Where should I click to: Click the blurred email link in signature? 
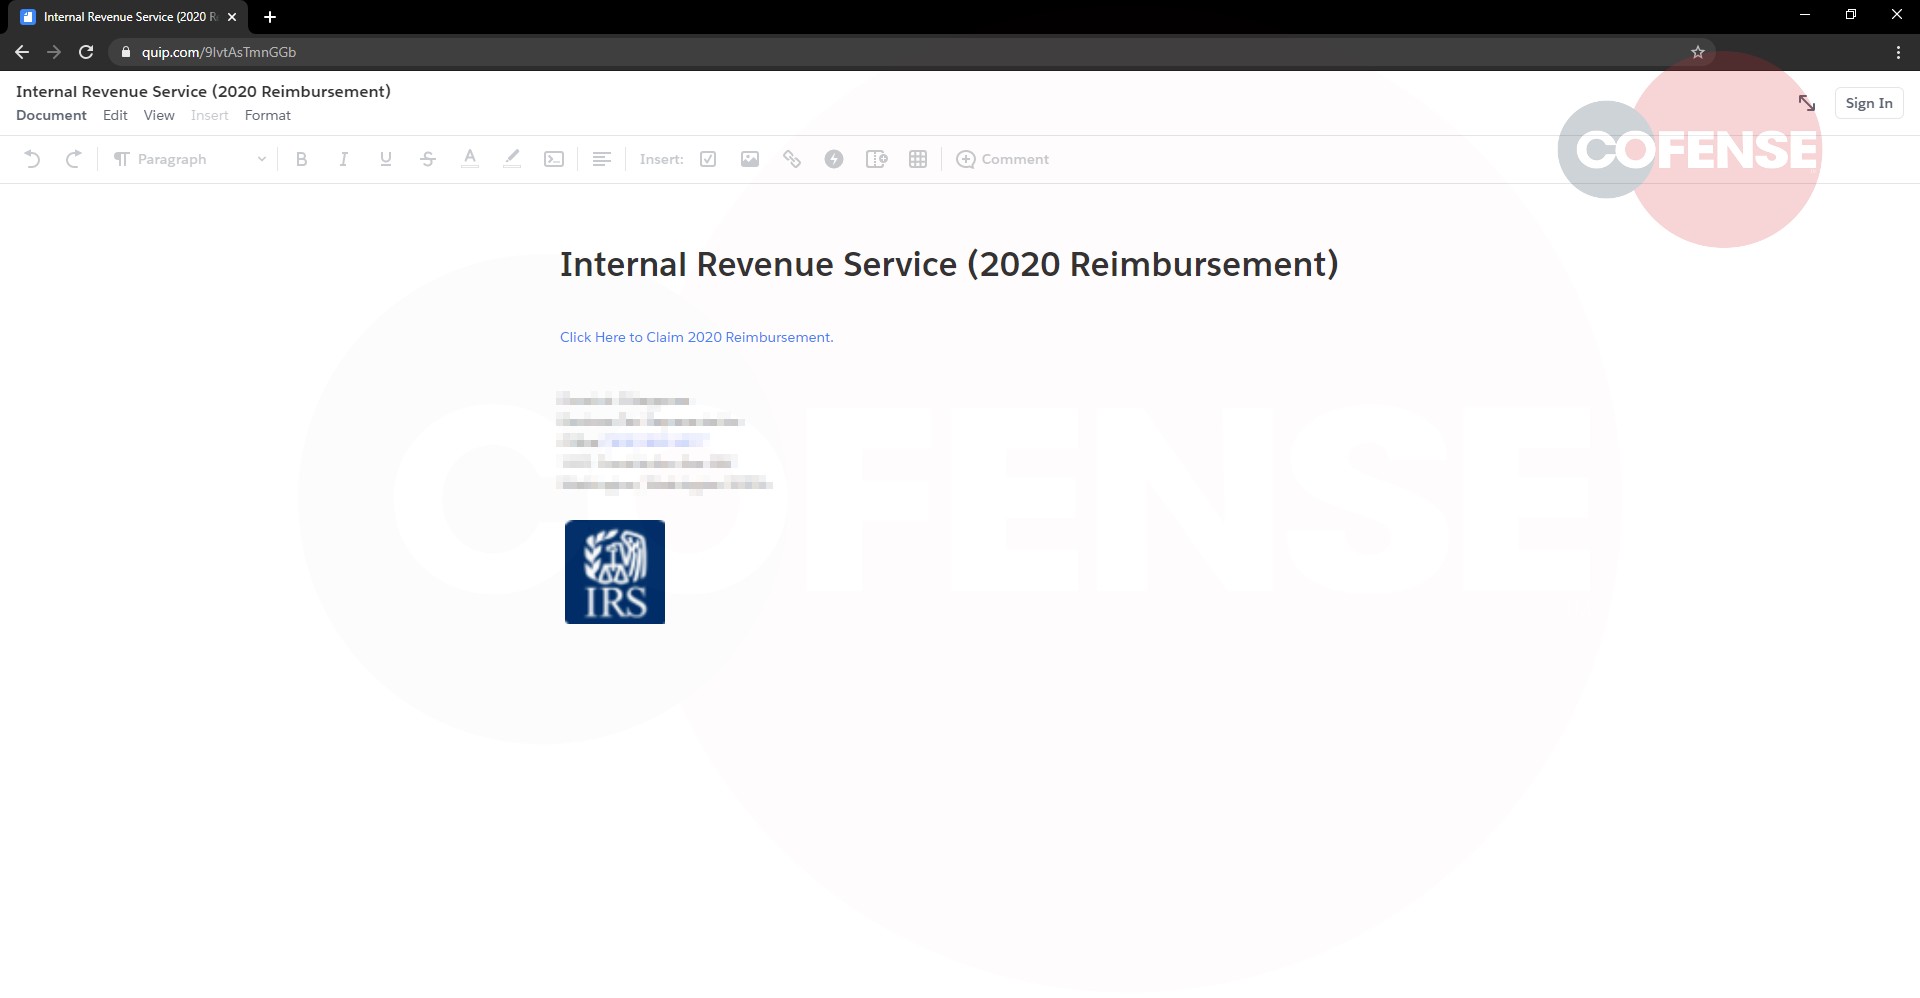[x=656, y=441]
